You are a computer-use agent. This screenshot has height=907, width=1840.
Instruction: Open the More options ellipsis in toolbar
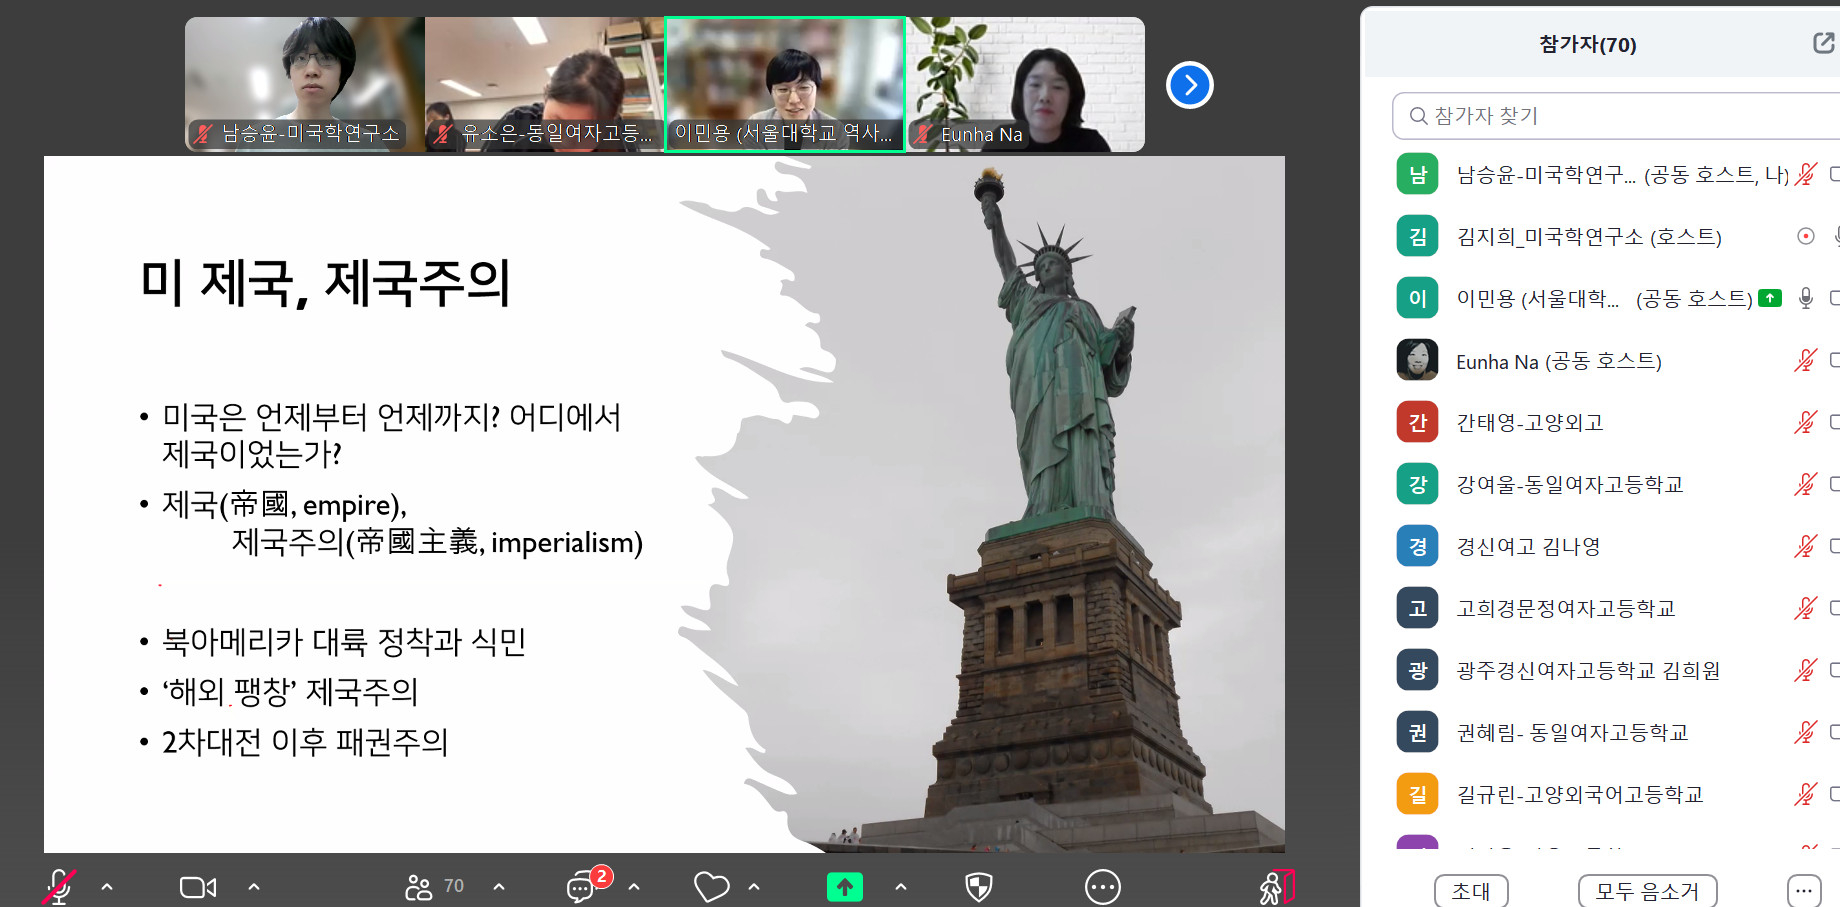click(x=1102, y=887)
